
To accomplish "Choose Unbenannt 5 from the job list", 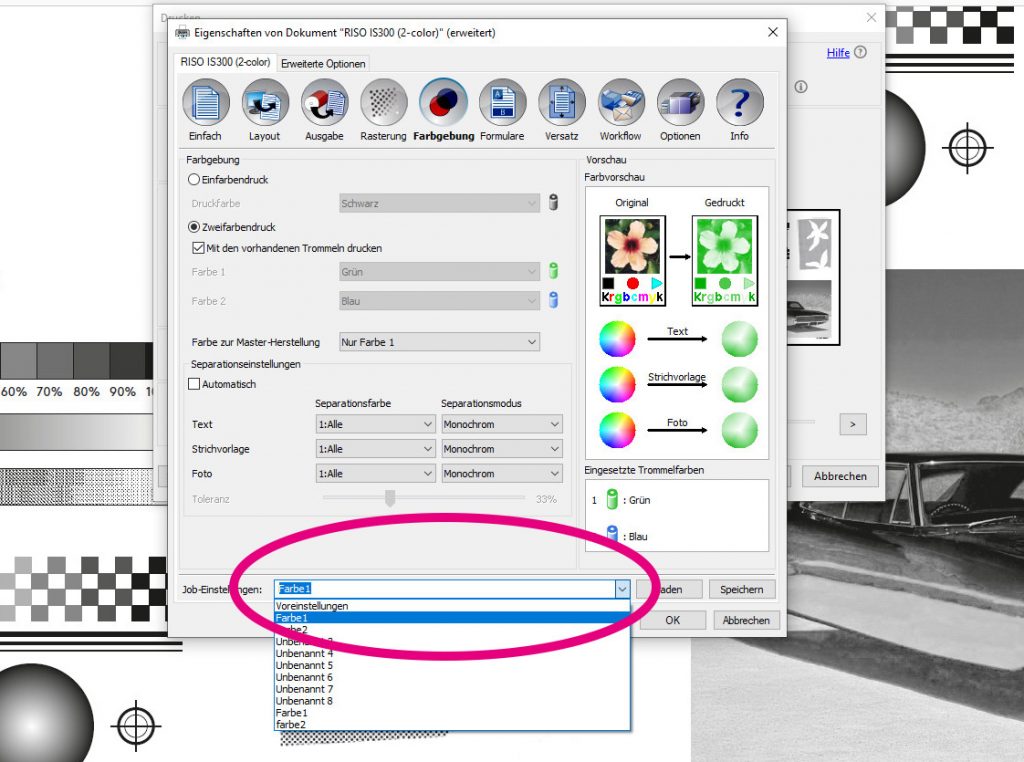I will 452,665.
